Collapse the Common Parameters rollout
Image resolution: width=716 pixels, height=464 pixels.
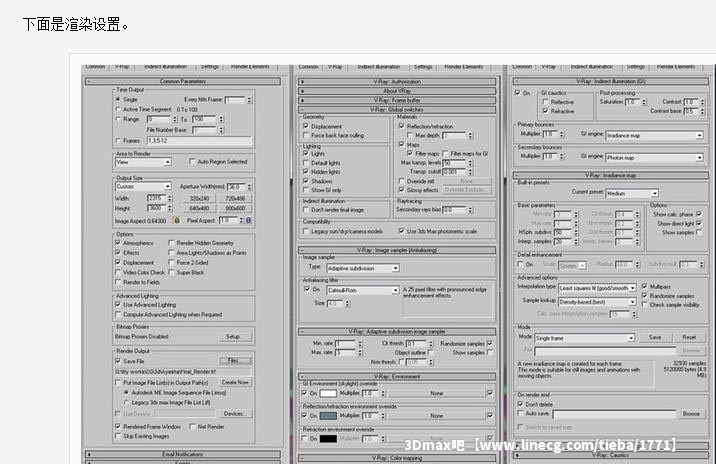[183, 81]
